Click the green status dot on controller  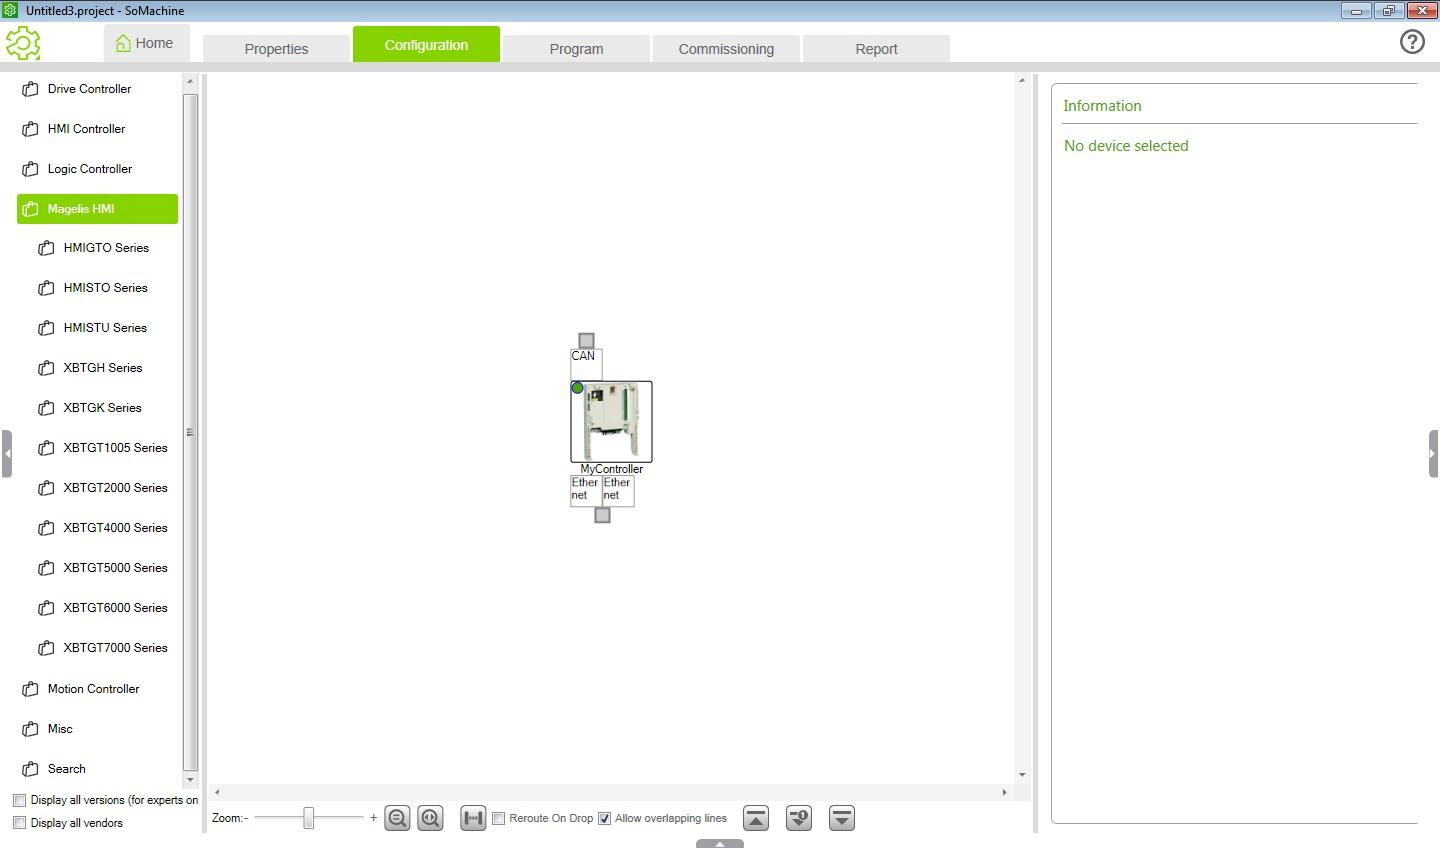pyautogui.click(x=577, y=388)
